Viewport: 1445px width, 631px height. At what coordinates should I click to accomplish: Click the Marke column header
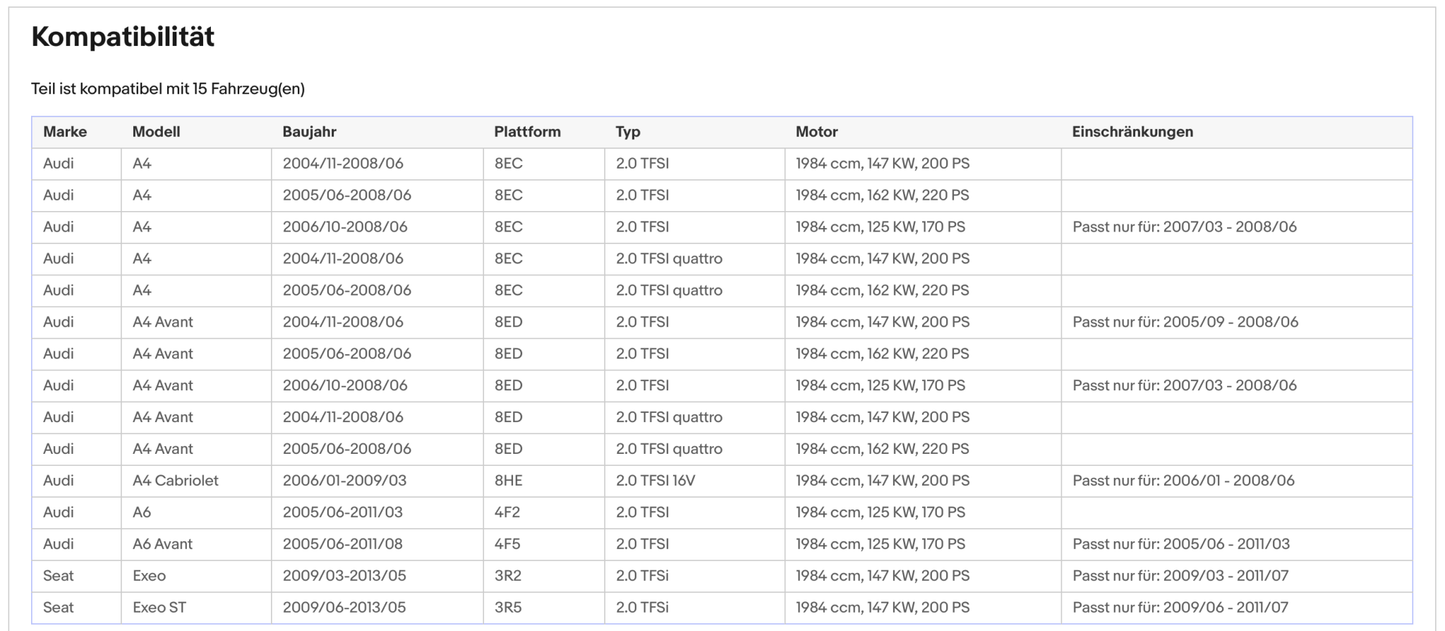(x=65, y=132)
